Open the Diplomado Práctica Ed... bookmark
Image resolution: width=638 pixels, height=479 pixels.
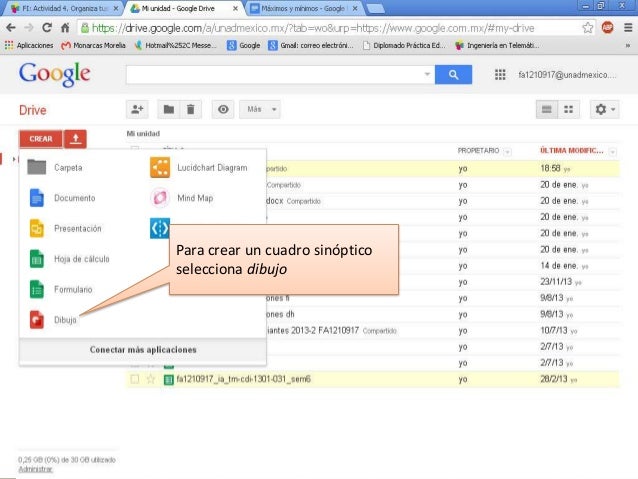pyautogui.click(x=404, y=45)
